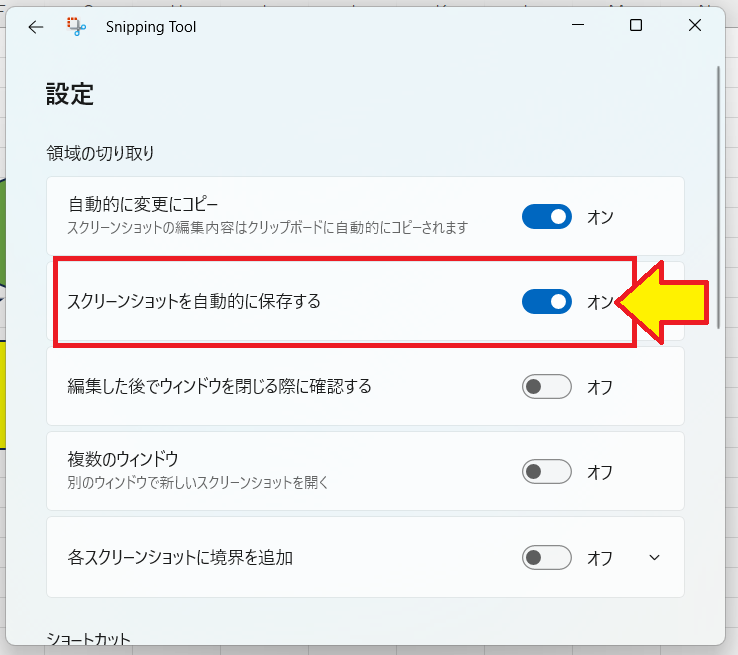The image size is (738, 655).
Task: Click the back arrow in title bar
Action: pos(36,27)
